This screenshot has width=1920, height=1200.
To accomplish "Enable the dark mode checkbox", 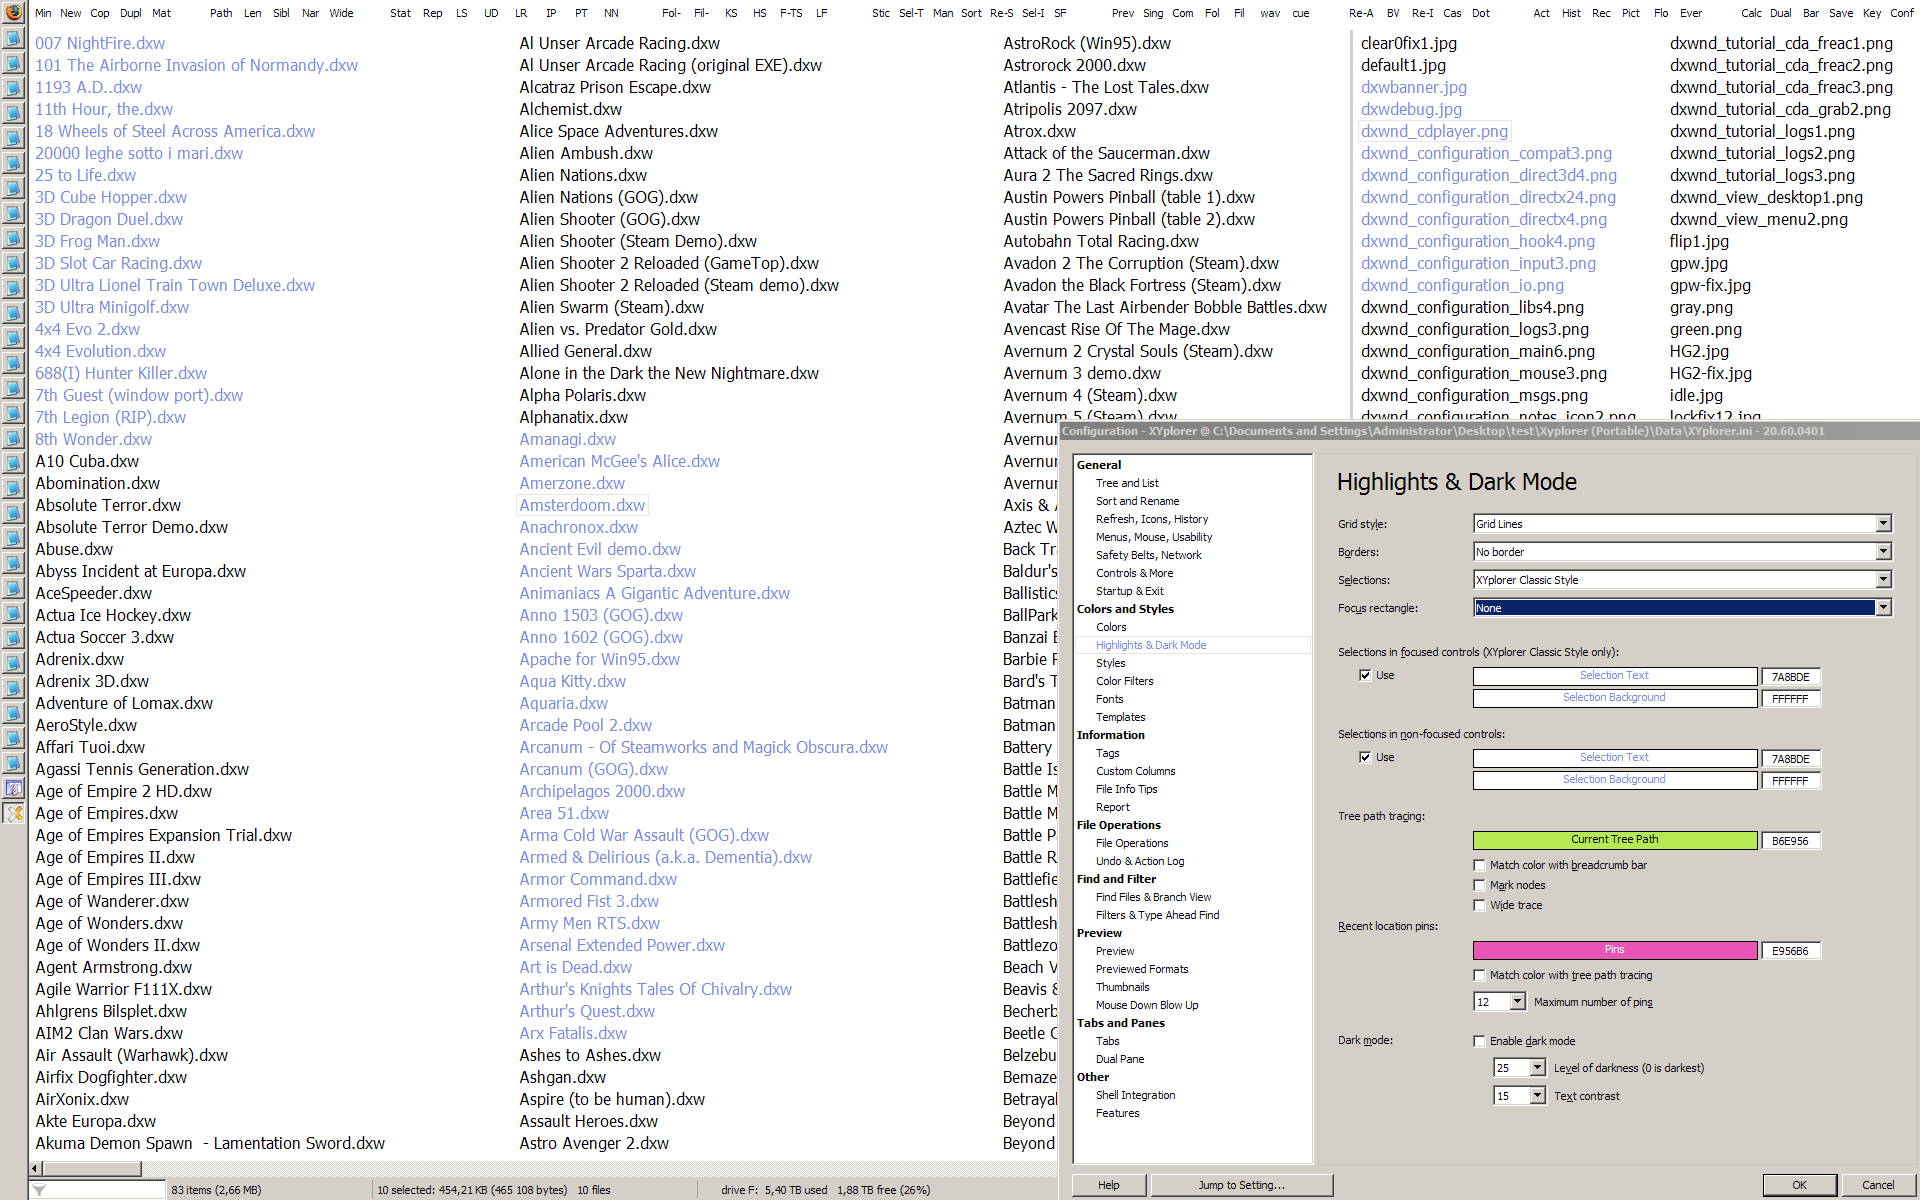I will tap(1479, 1041).
